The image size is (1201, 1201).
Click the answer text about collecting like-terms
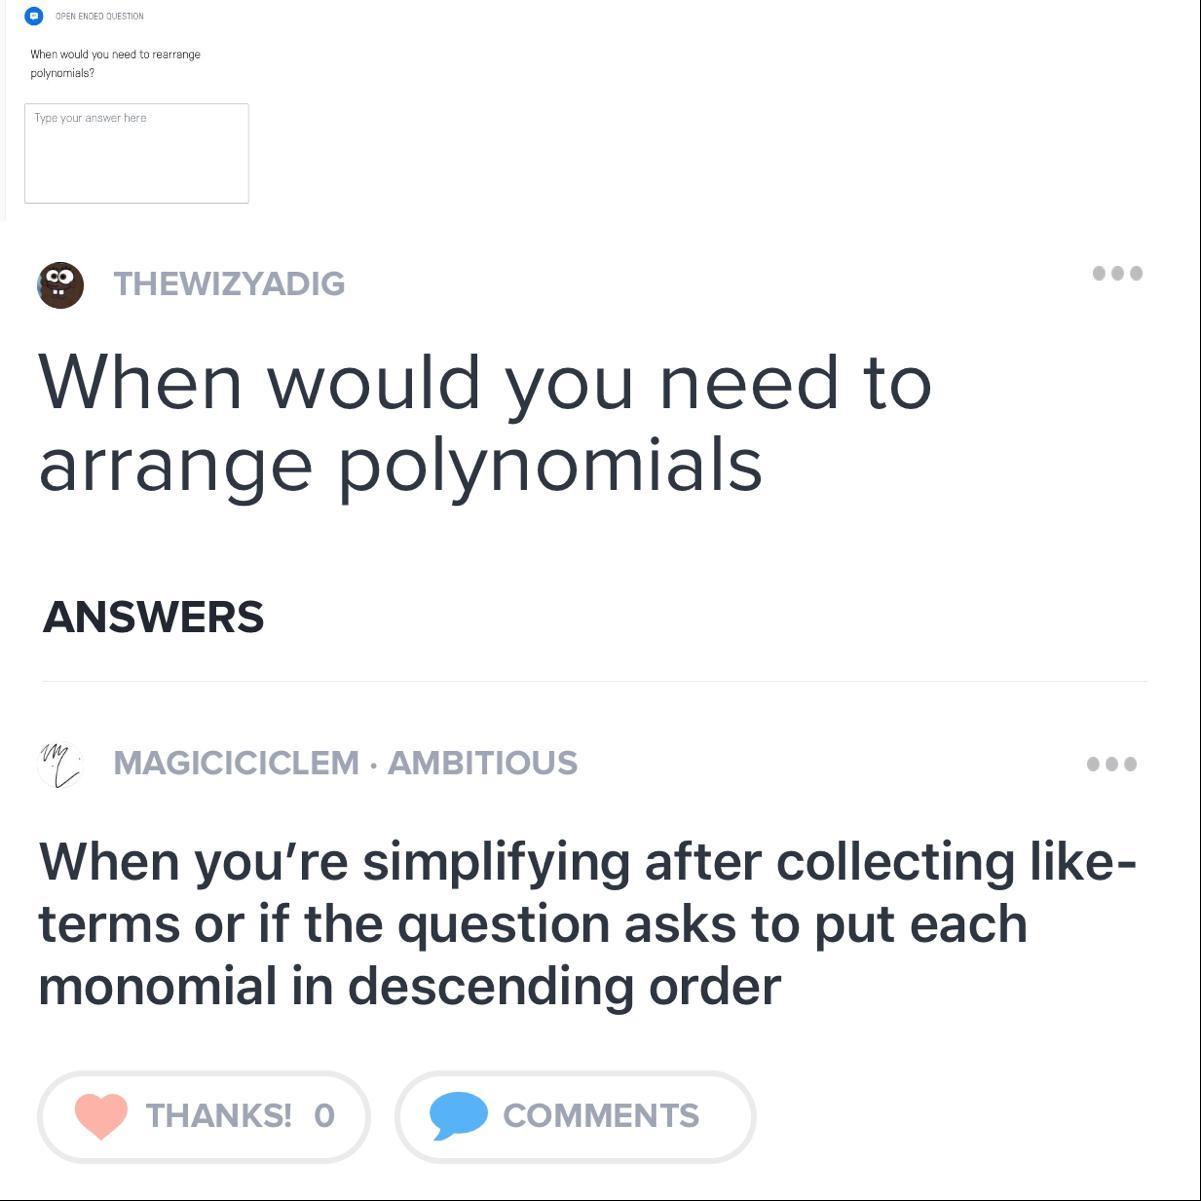coord(587,924)
